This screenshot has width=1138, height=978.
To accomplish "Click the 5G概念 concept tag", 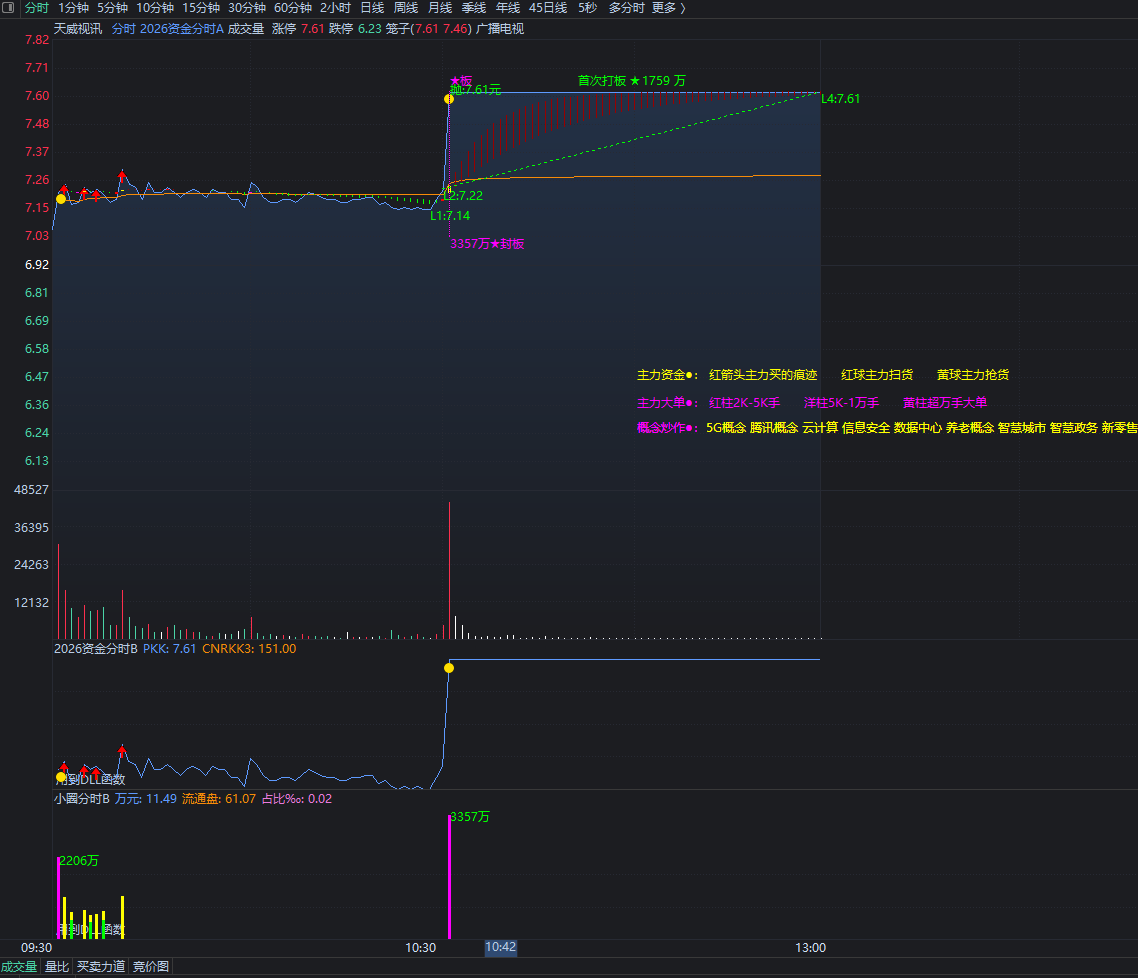I will (x=726, y=428).
